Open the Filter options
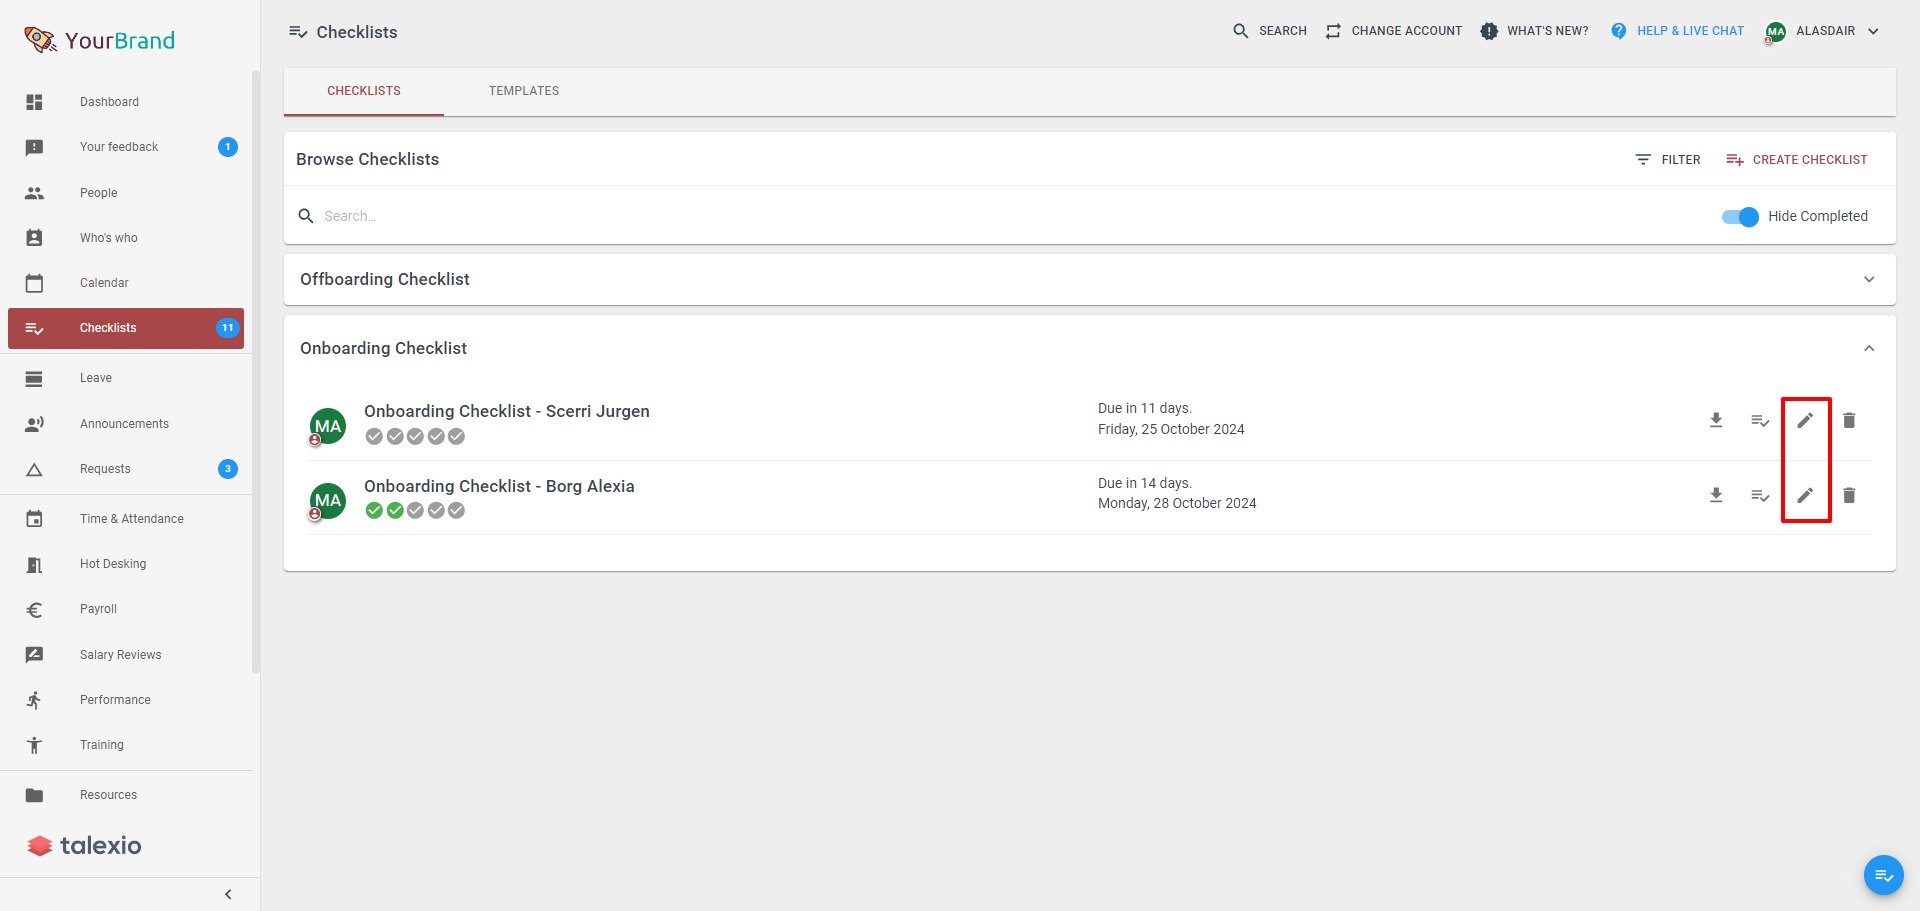Image resolution: width=1920 pixels, height=911 pixels. point(1668,160)
